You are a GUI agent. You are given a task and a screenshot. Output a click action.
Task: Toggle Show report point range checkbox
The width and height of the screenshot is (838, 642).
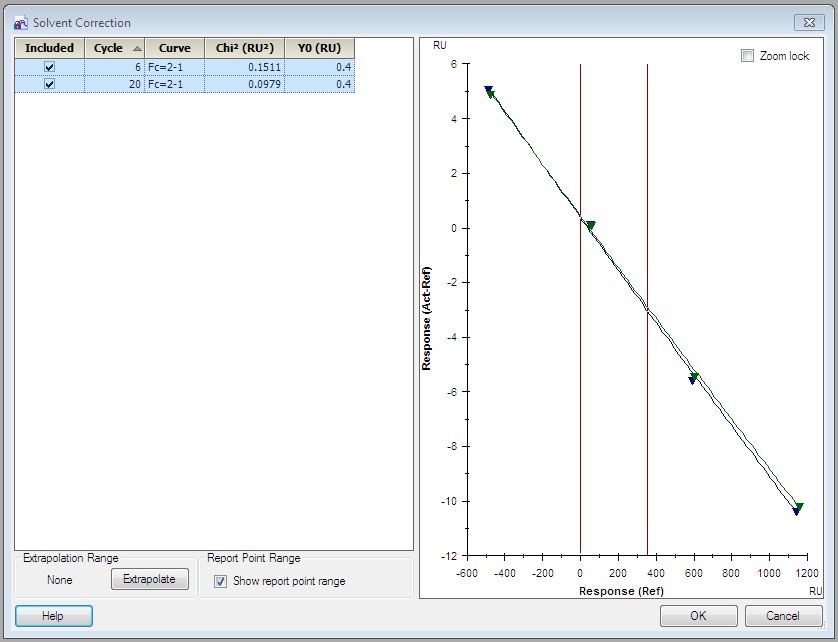tap(220, 581)
